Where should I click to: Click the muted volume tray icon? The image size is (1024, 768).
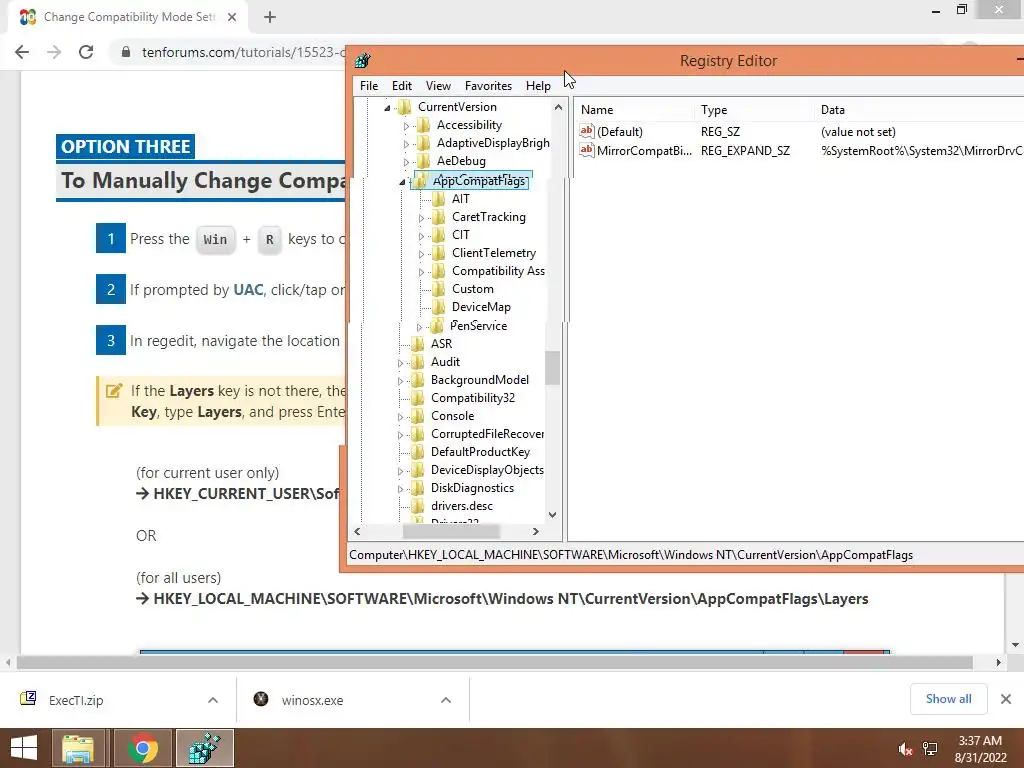click(905, 750)
